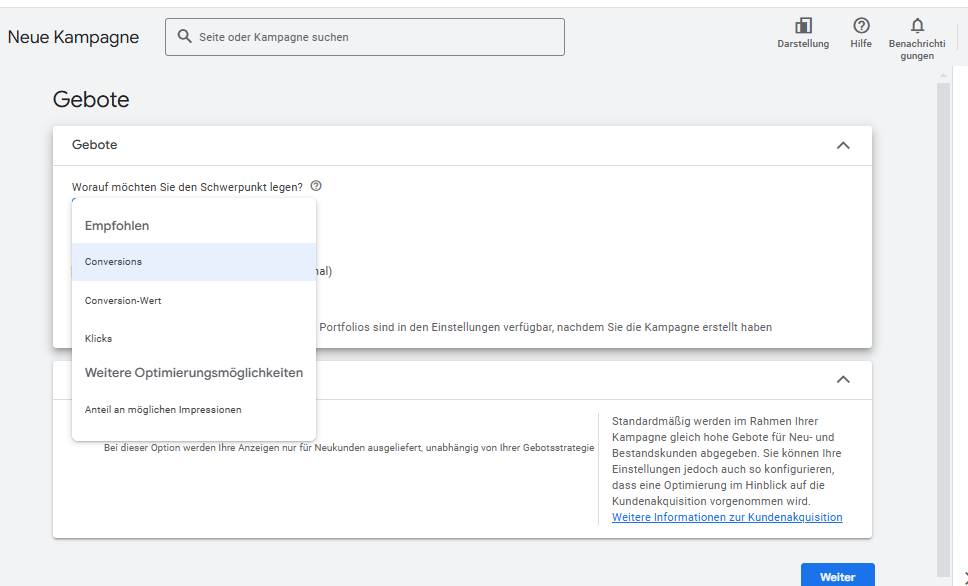Collapse the Gebote section chevron
Screen dimensions: 968x586
(x=843, y=145)
